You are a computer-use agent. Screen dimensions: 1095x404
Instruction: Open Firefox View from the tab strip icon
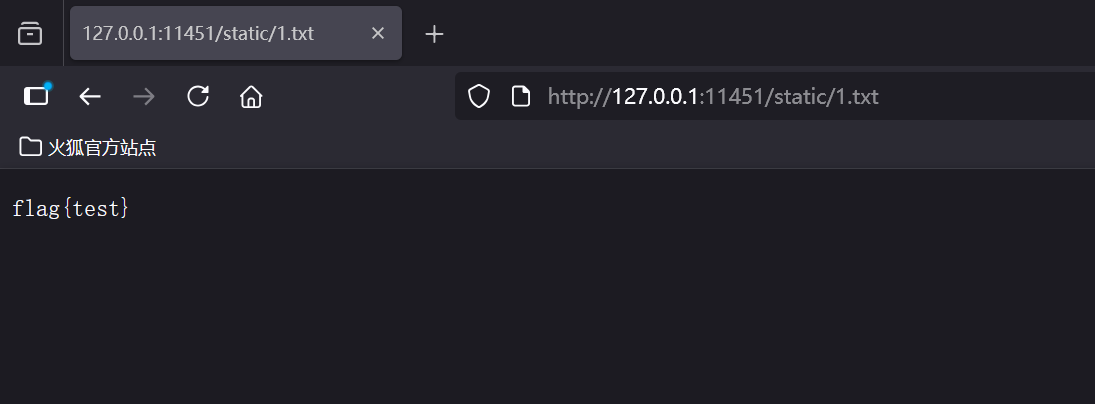[31, 34]
